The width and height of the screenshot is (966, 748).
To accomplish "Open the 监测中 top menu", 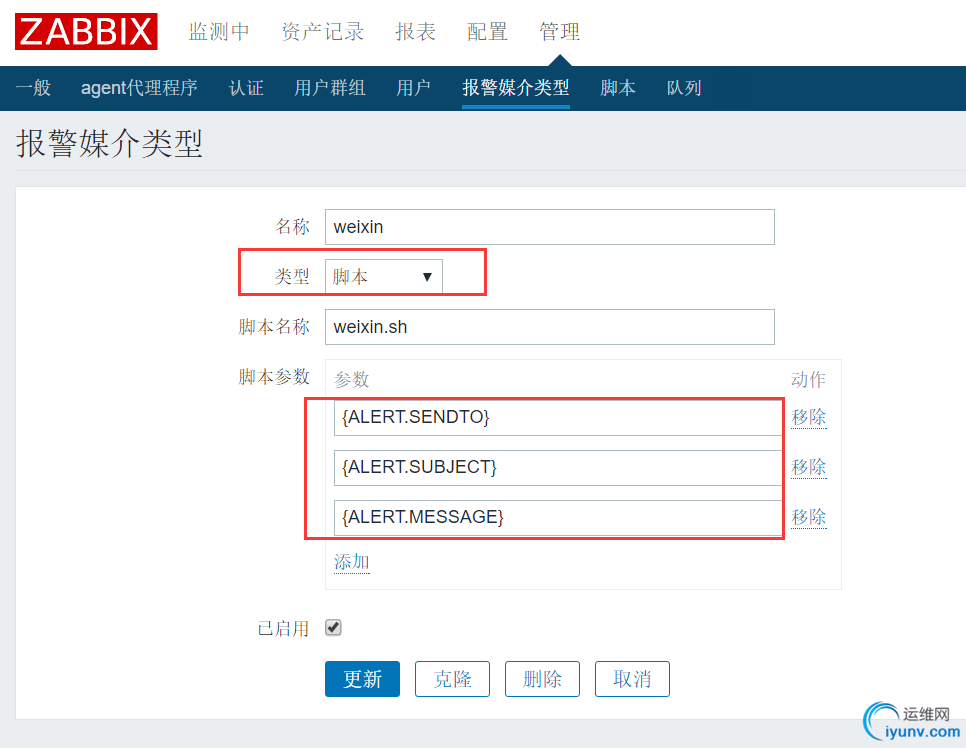I will (219, 32).
